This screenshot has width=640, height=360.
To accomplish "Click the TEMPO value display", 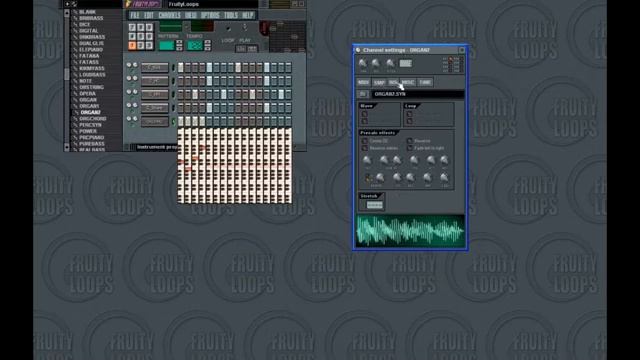I will 195,45.
